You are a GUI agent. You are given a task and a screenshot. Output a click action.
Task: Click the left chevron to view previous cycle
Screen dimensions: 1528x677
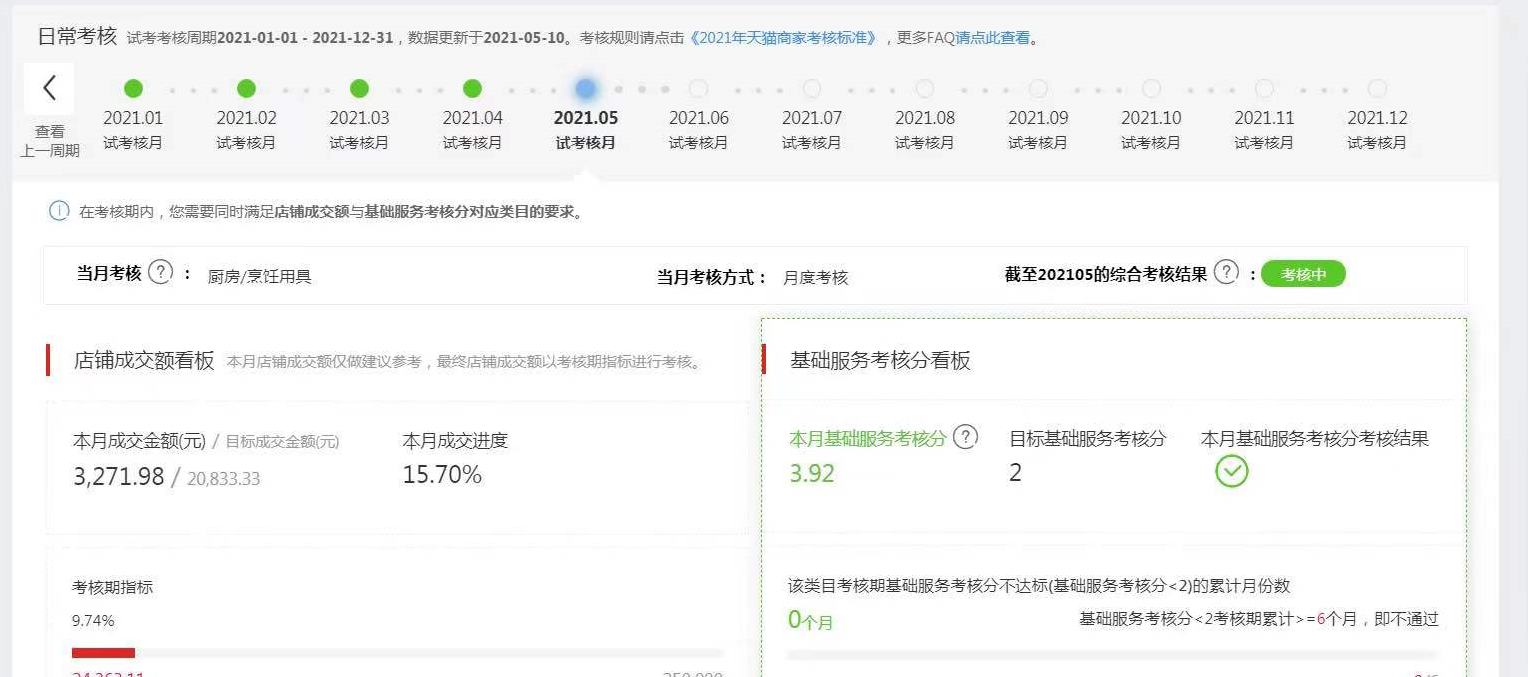tap(50, 88)
